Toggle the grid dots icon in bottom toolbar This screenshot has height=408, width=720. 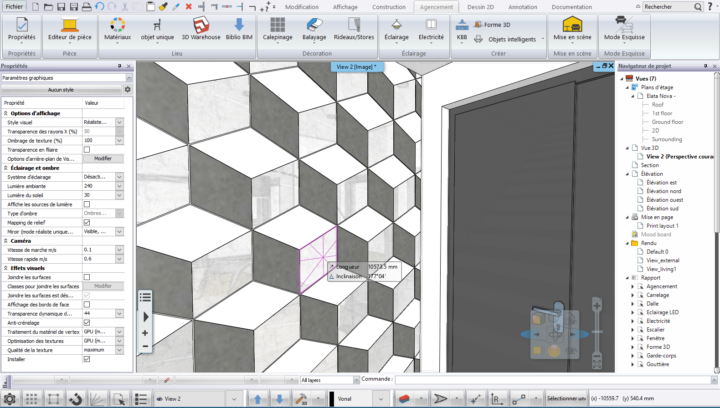pyautogui.click(x=31, y=399)
